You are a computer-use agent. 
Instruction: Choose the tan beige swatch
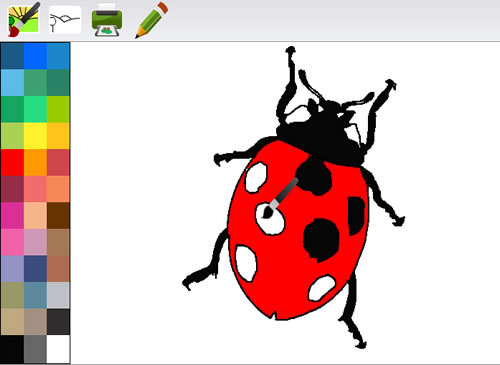click(12, 322)
